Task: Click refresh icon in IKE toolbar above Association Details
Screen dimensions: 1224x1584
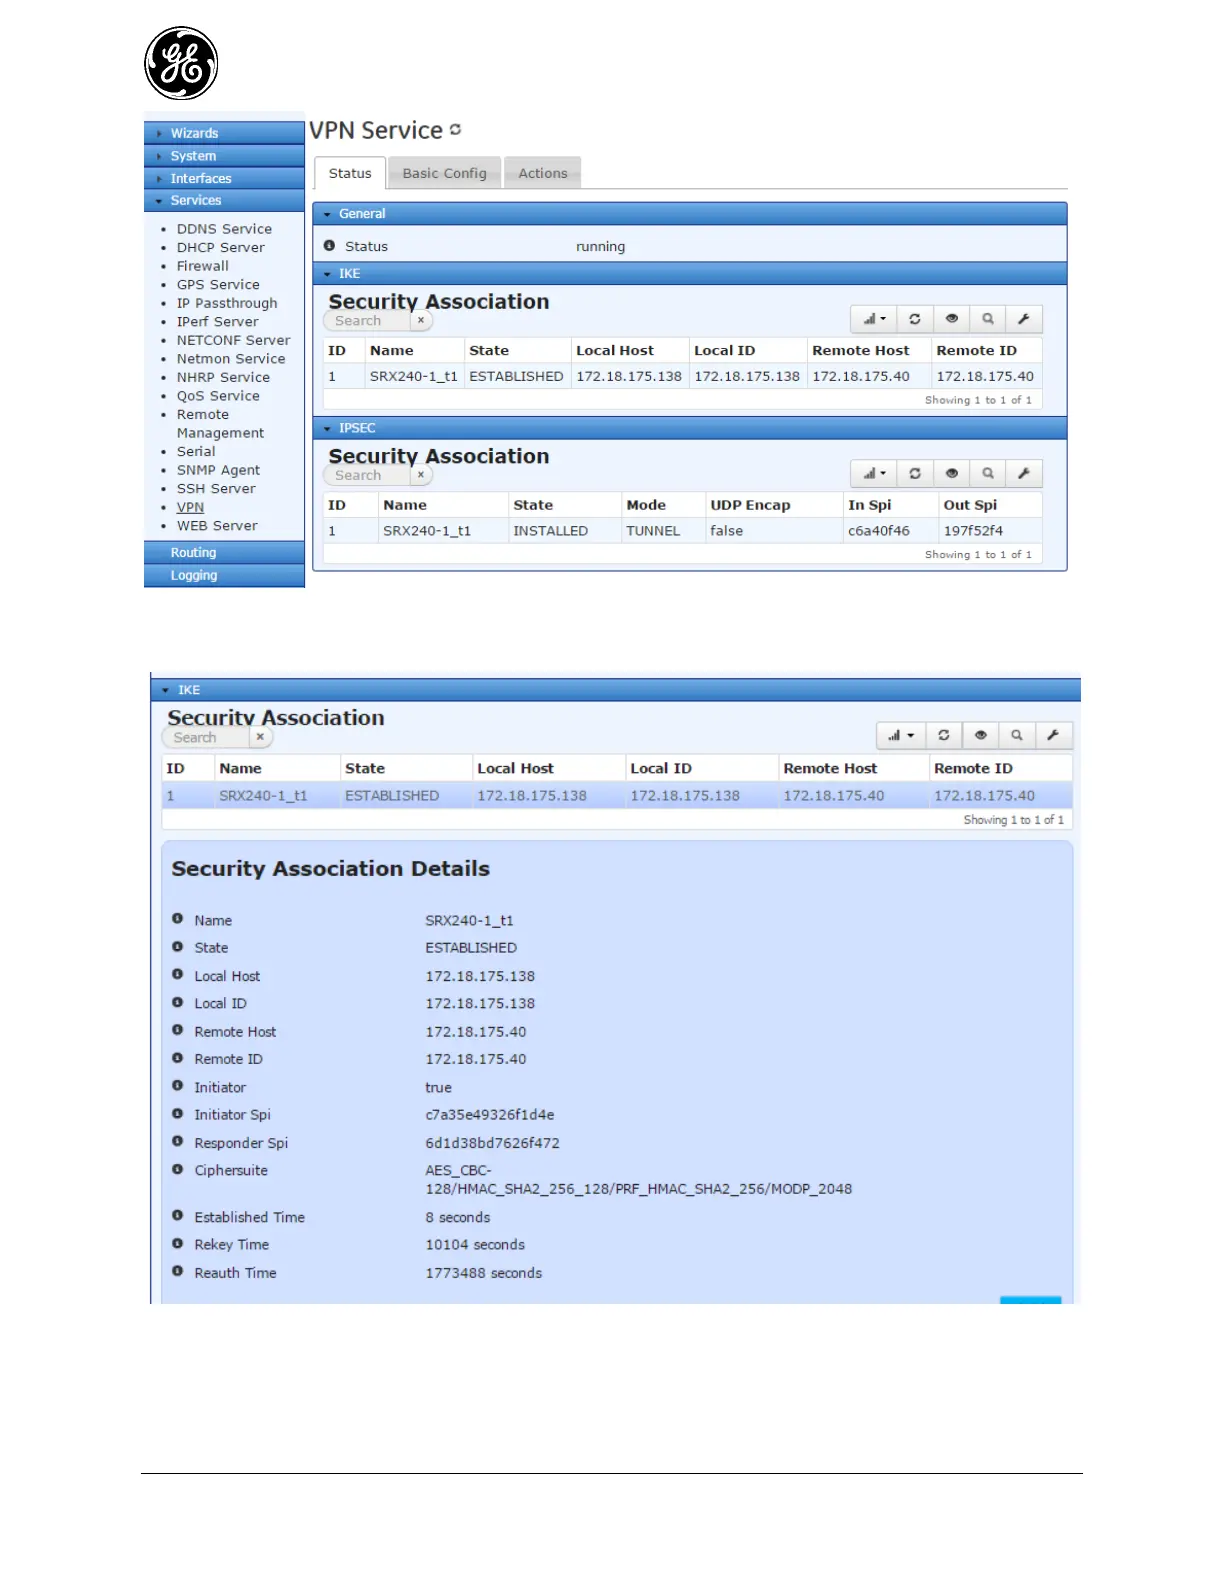Action: pos(944,736)
